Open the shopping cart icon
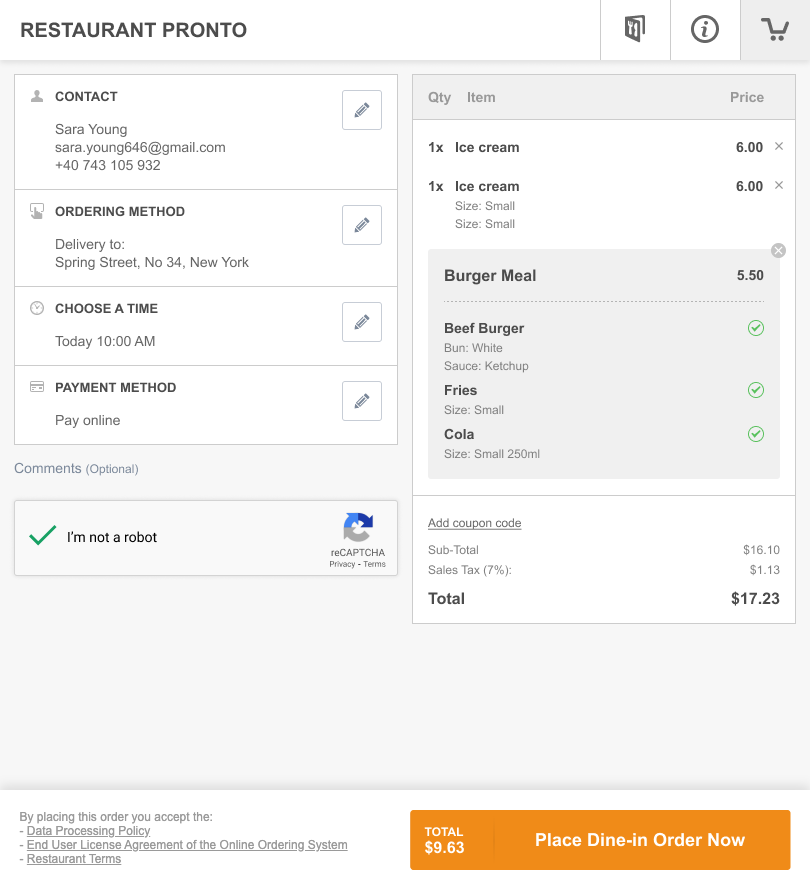The width and height of the screenshot is (810, 890). pos(775,30)
